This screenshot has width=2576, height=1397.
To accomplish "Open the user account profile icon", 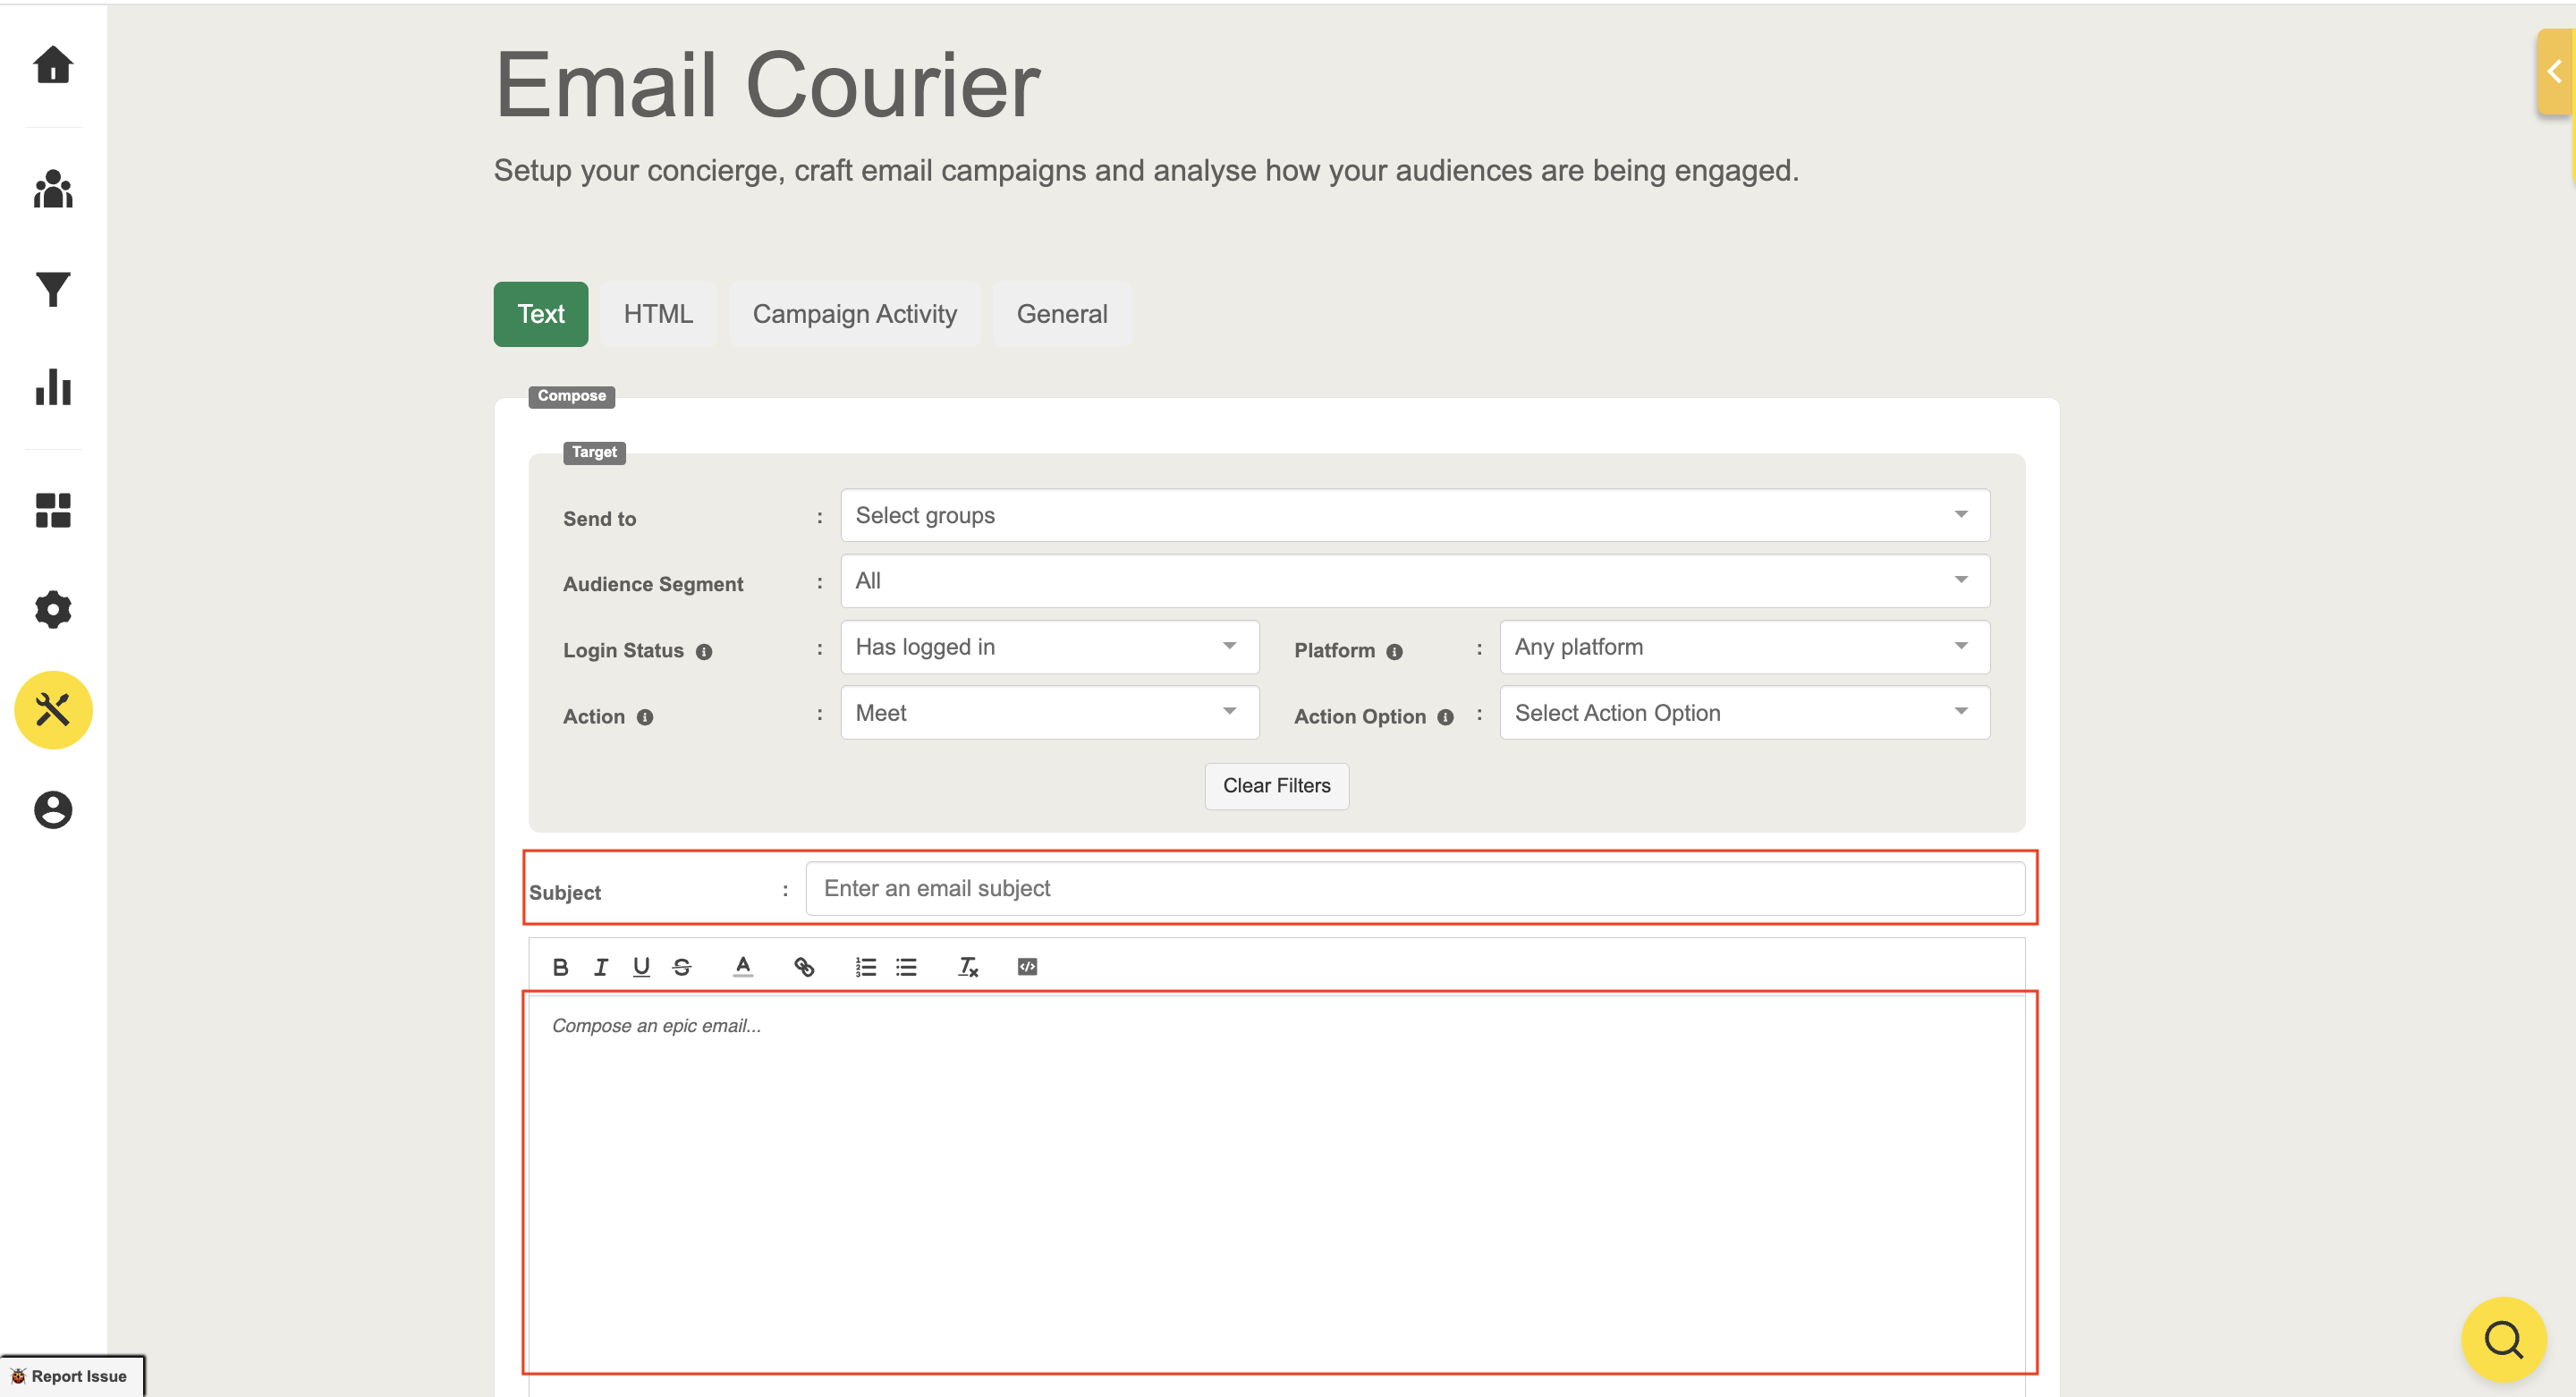I will (x=53, y=809).
